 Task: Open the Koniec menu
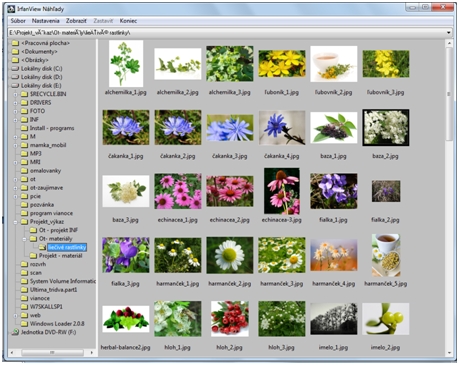tap(128, 21)
